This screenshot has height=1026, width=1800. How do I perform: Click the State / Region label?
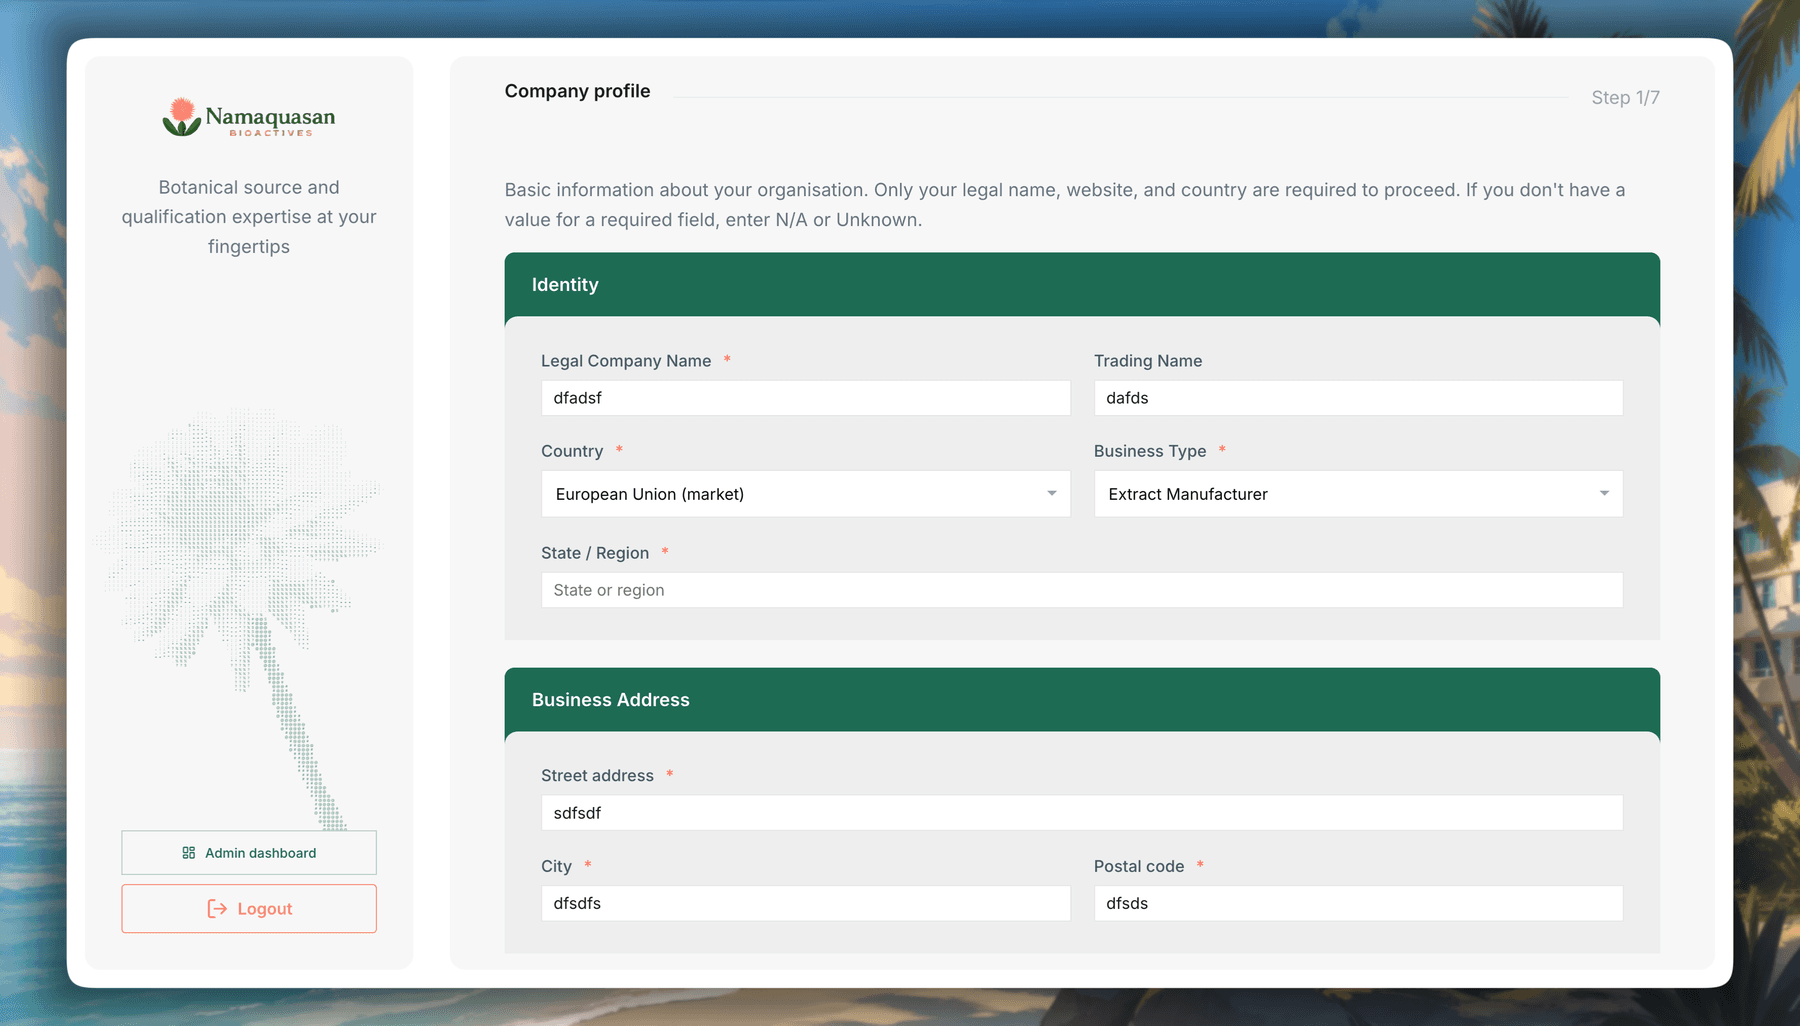(x=595, y=553)
